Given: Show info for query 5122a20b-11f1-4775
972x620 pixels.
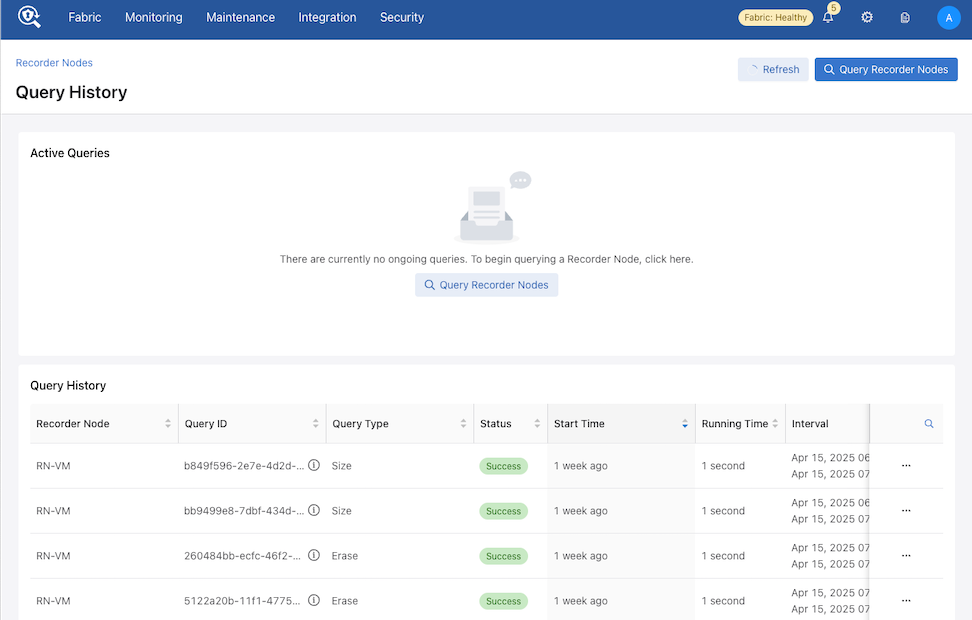Looking at the screenshot, I should [x=314, y=600].
